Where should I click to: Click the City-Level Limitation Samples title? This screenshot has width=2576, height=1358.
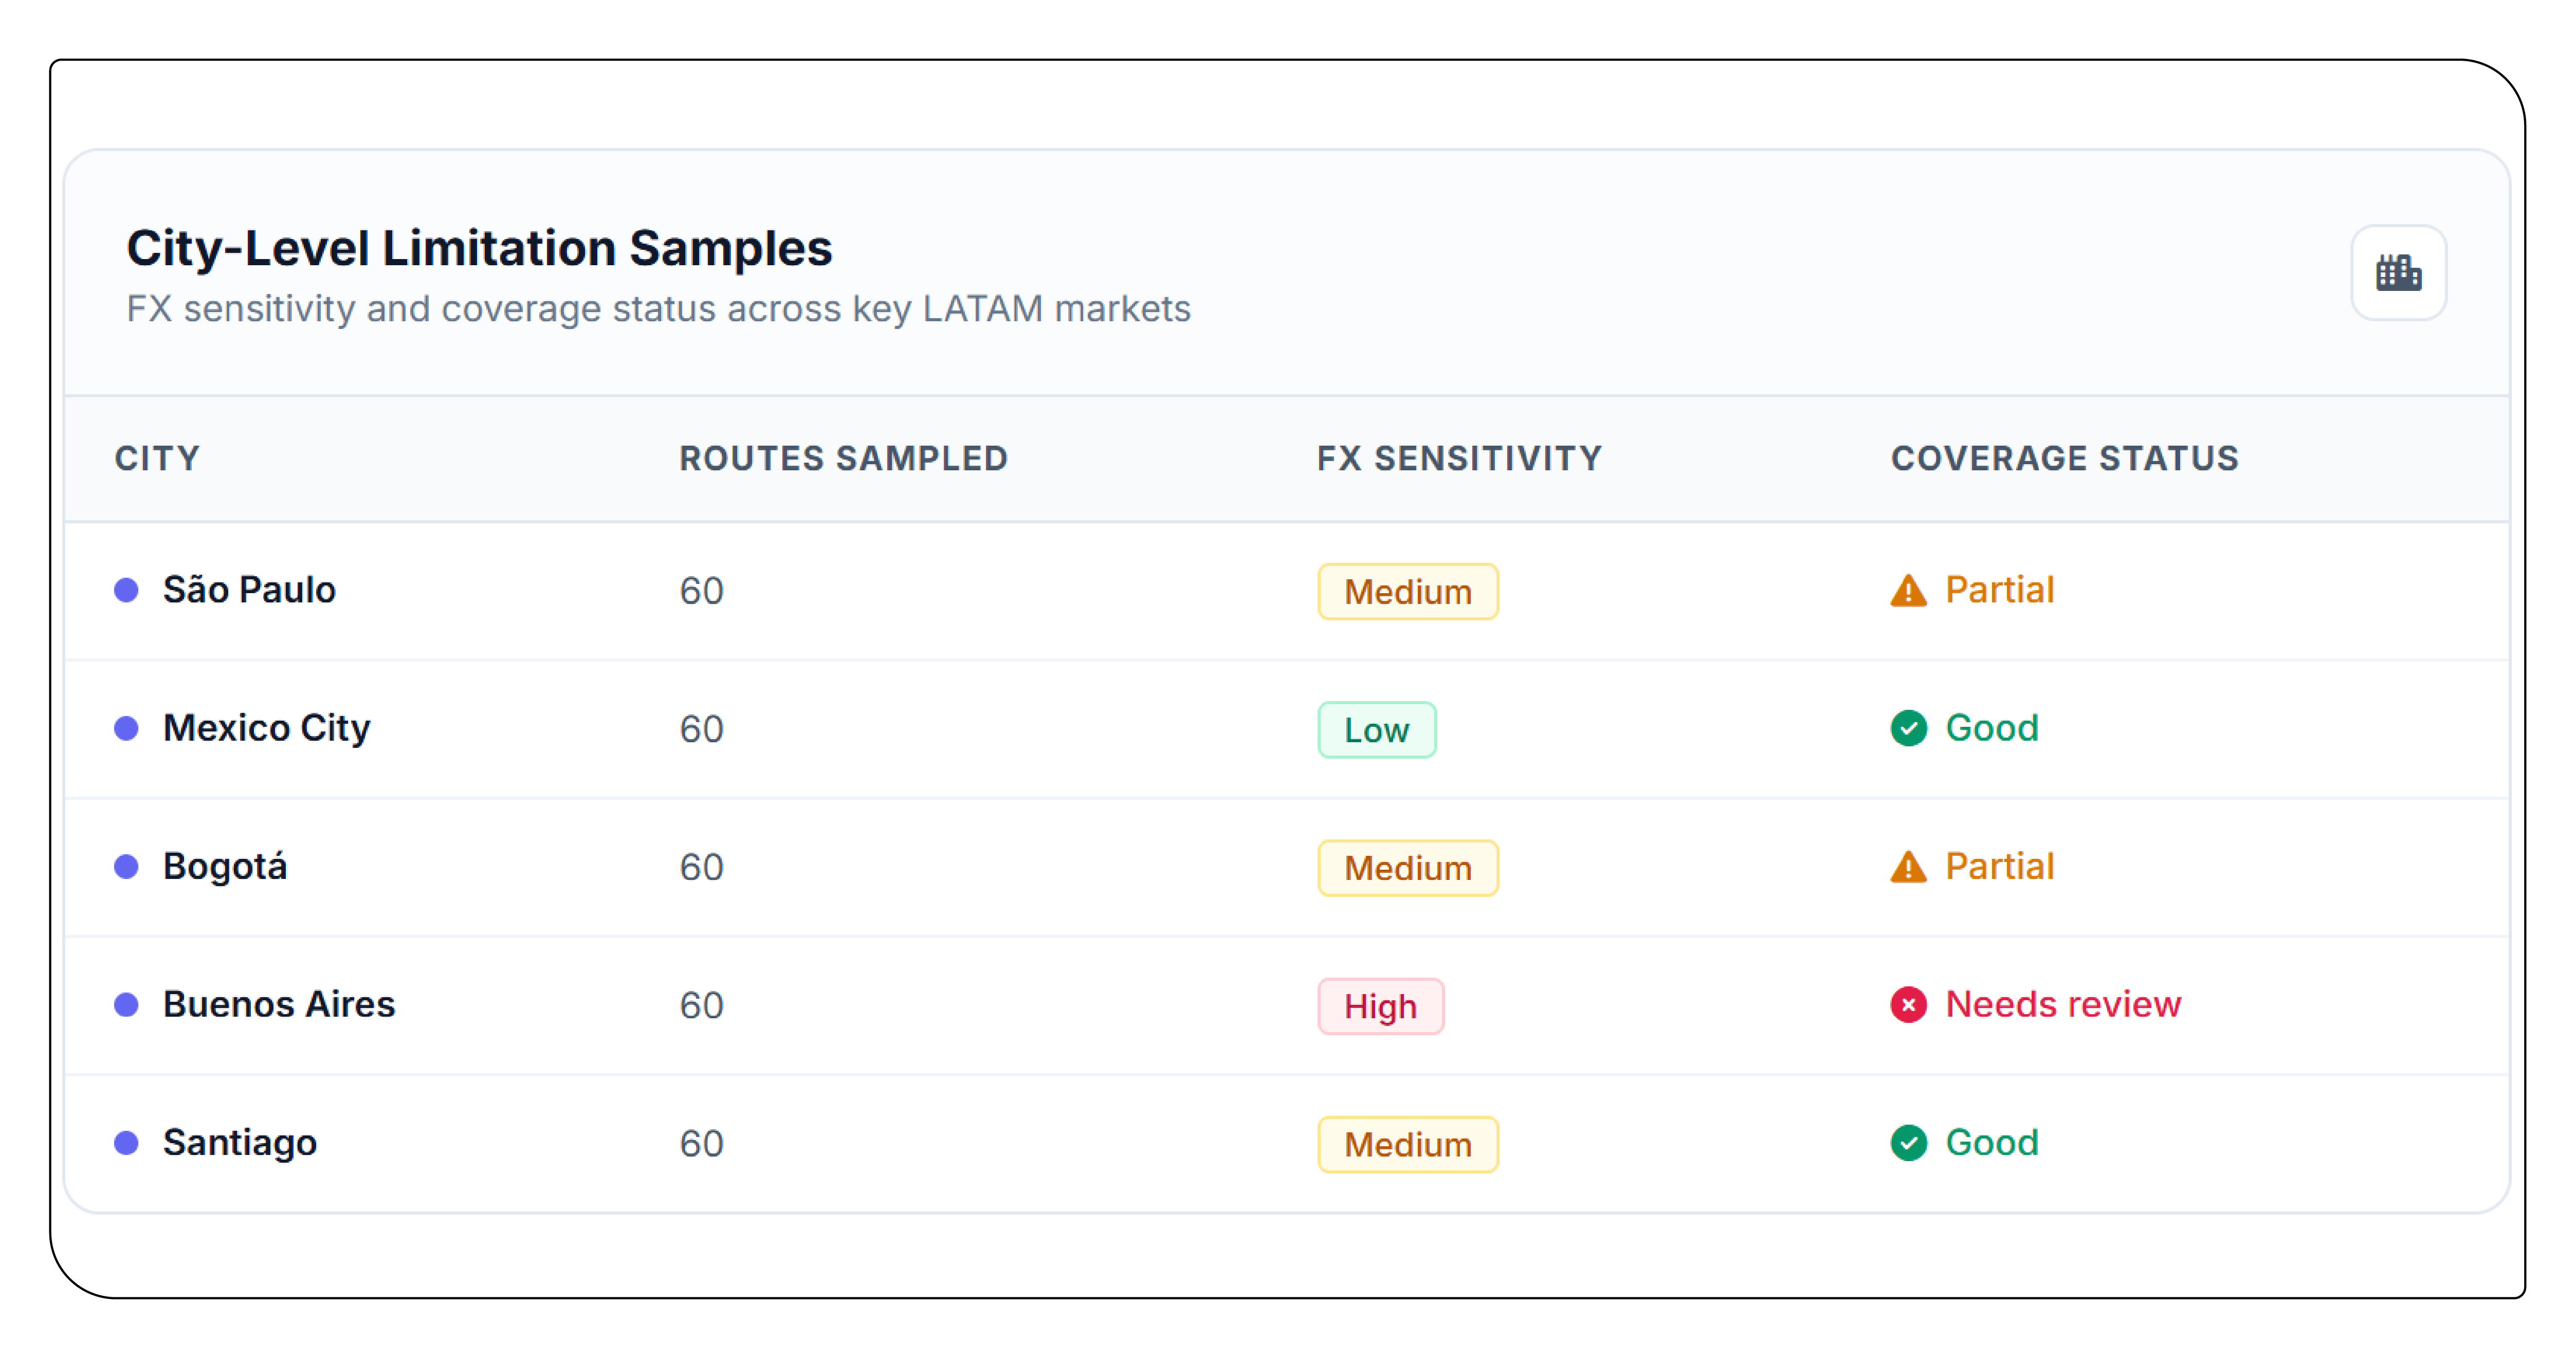click(x=479, y=247)
